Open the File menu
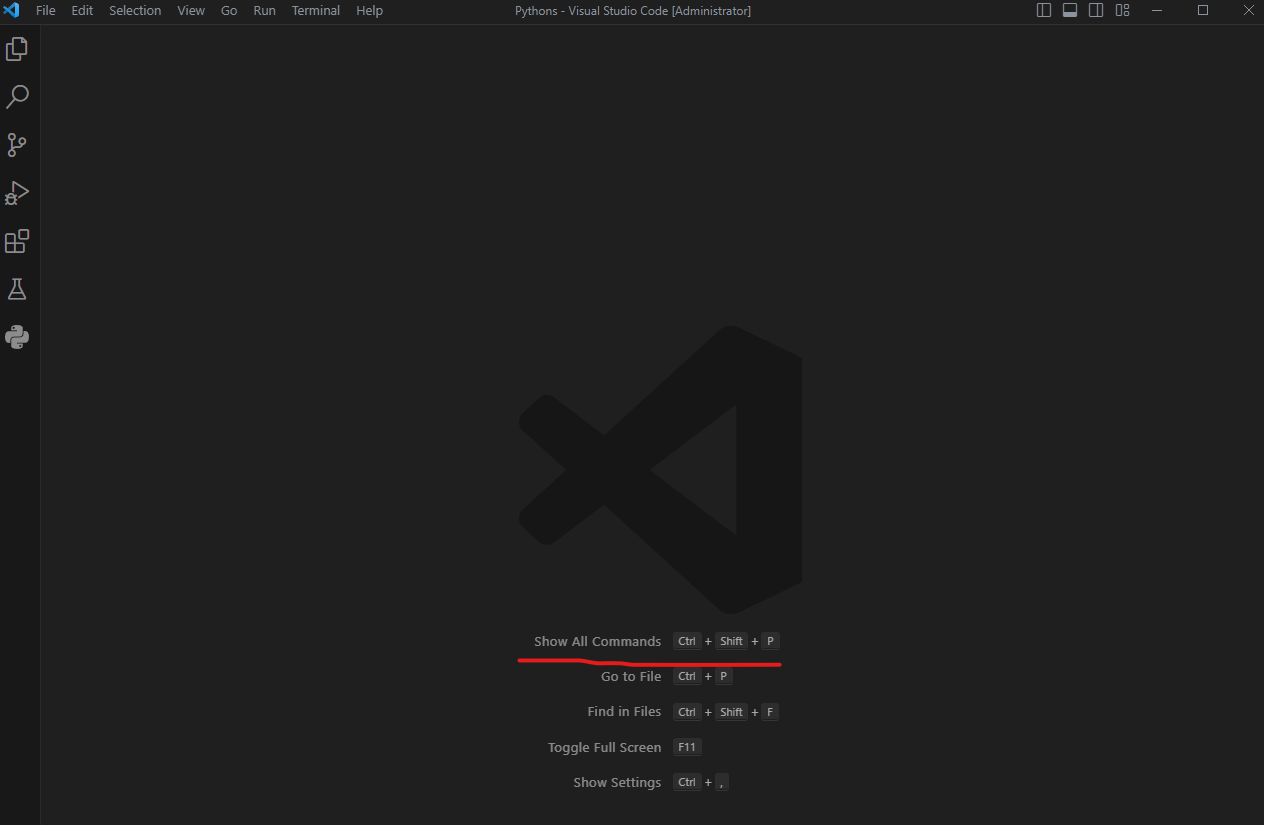The height and width of the screenshot is (825, 1264). tap(46, 10)
